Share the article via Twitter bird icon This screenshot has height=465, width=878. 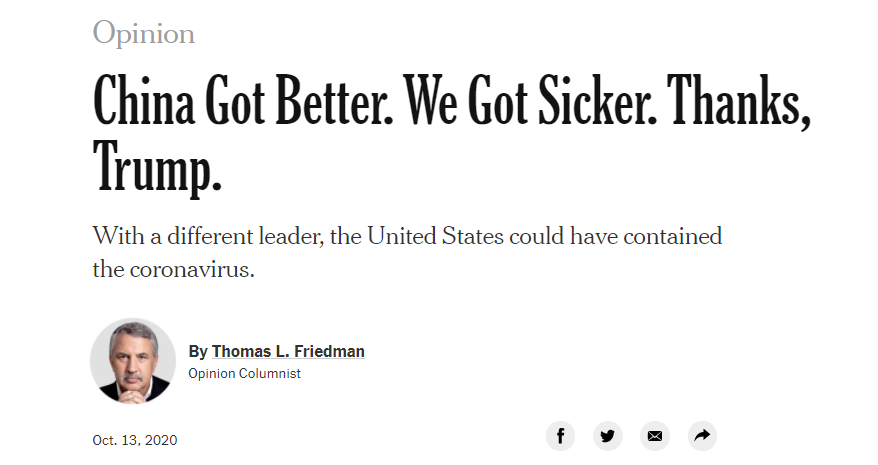click(608, 436)
